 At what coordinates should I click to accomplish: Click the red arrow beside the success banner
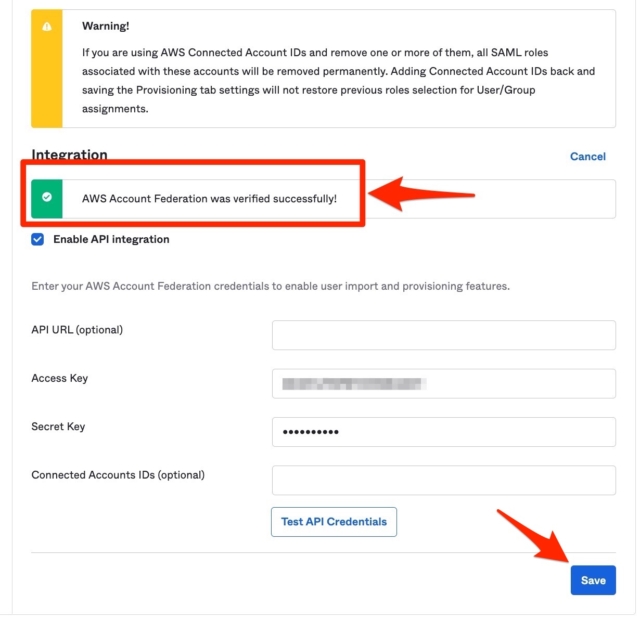pos(422,195)
